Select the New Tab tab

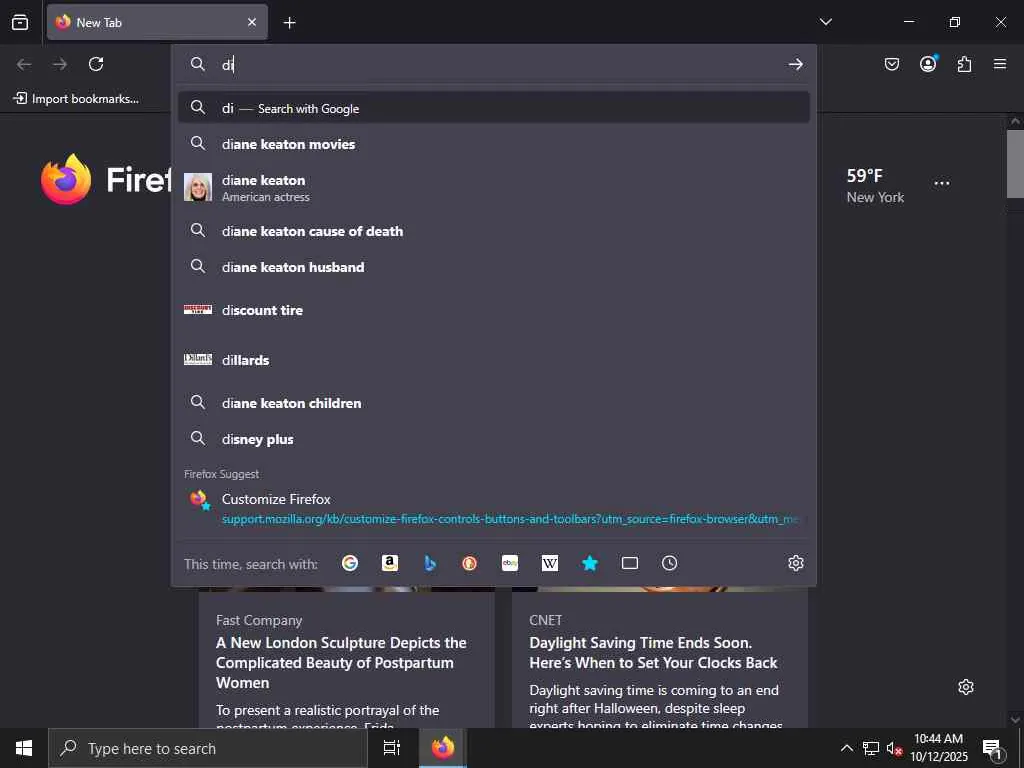(157, 22)
